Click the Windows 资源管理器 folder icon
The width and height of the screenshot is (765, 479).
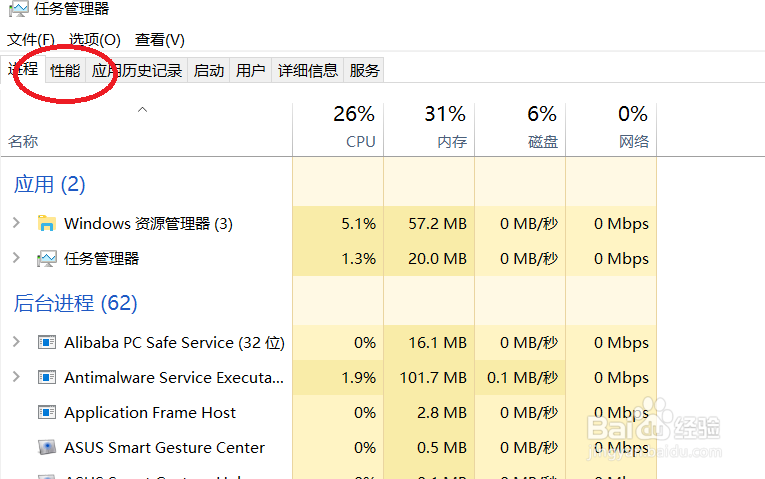pos(46,223)
